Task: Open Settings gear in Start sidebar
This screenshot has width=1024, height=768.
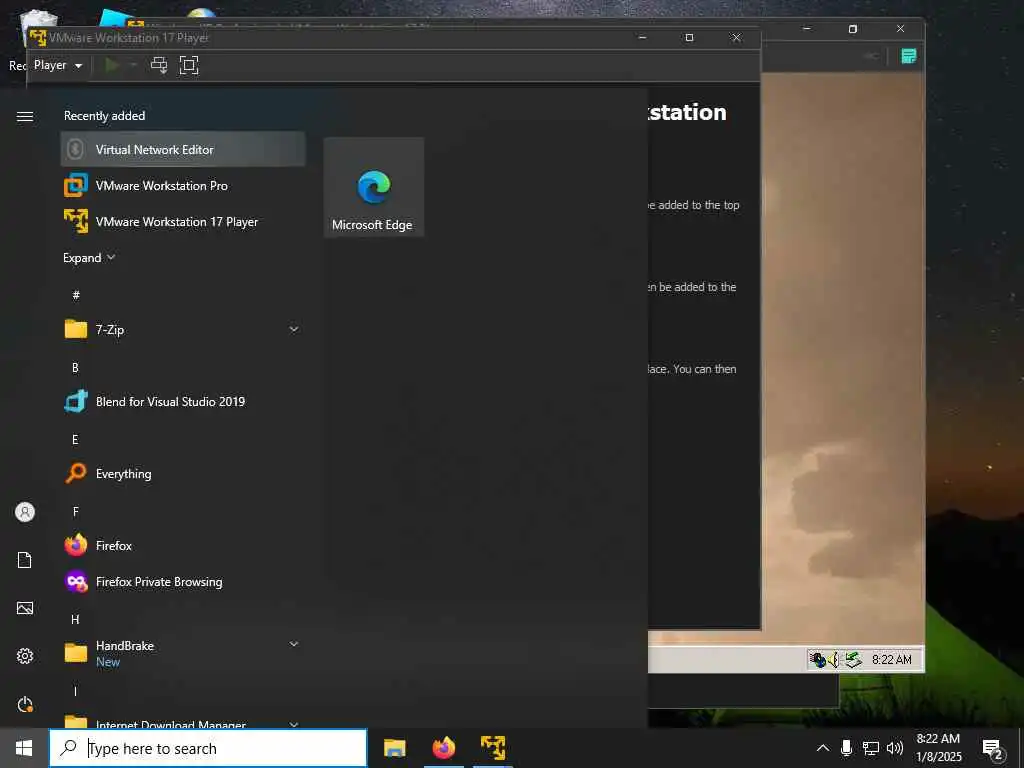Action: point(25,656)
